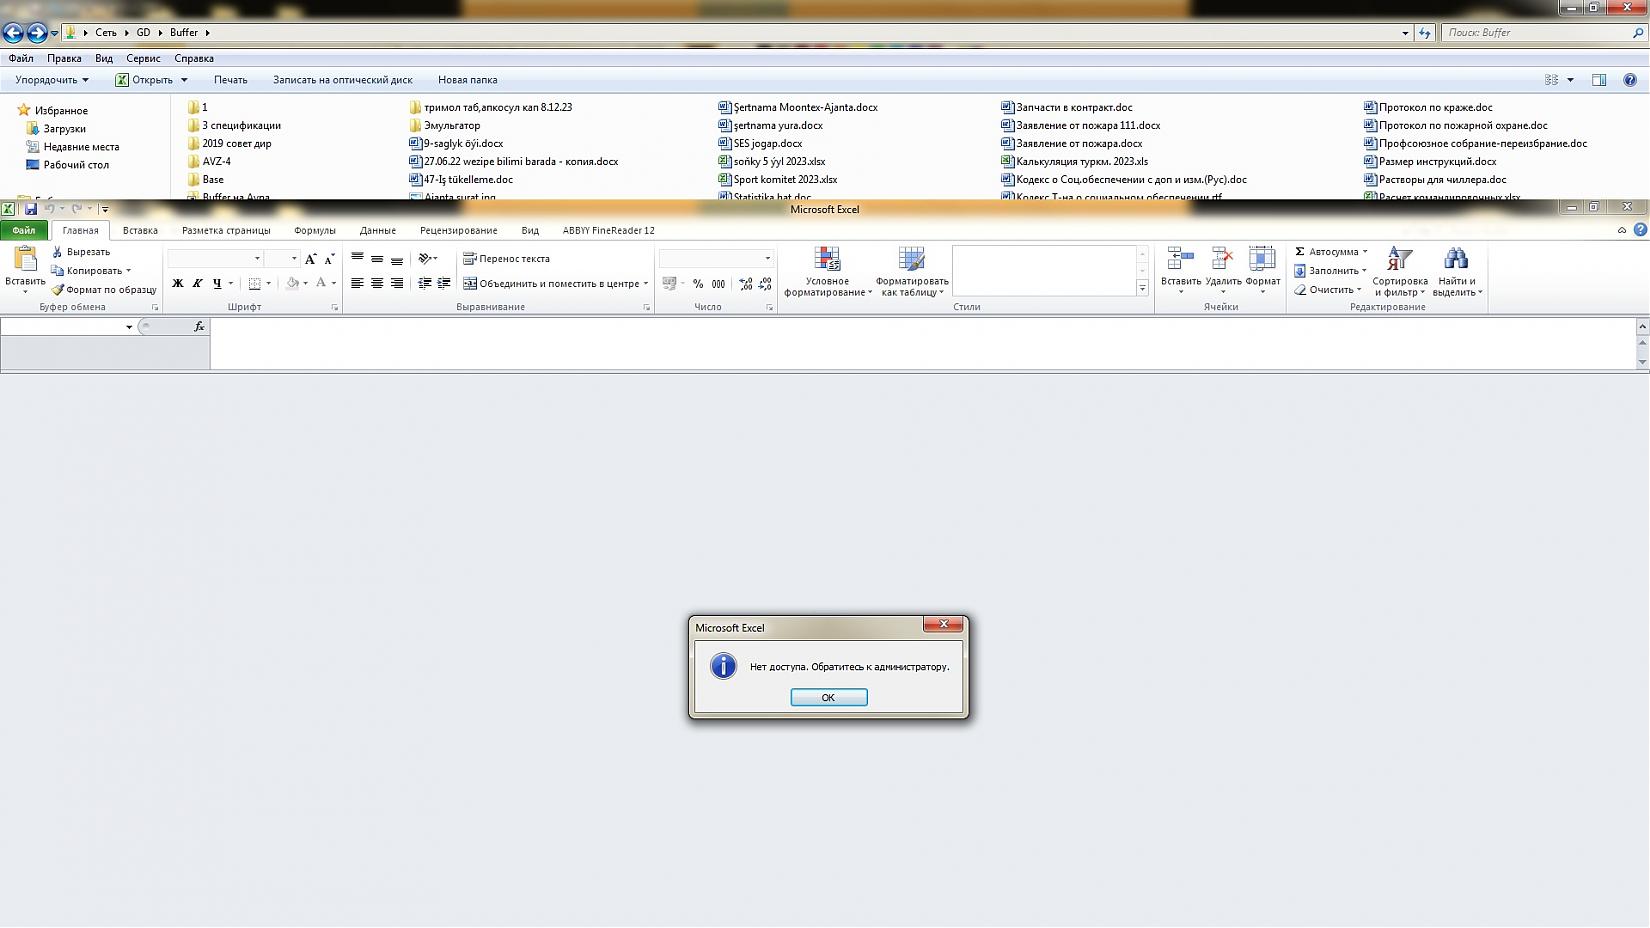Apply thousands separator (000) format

coord(718,284)
